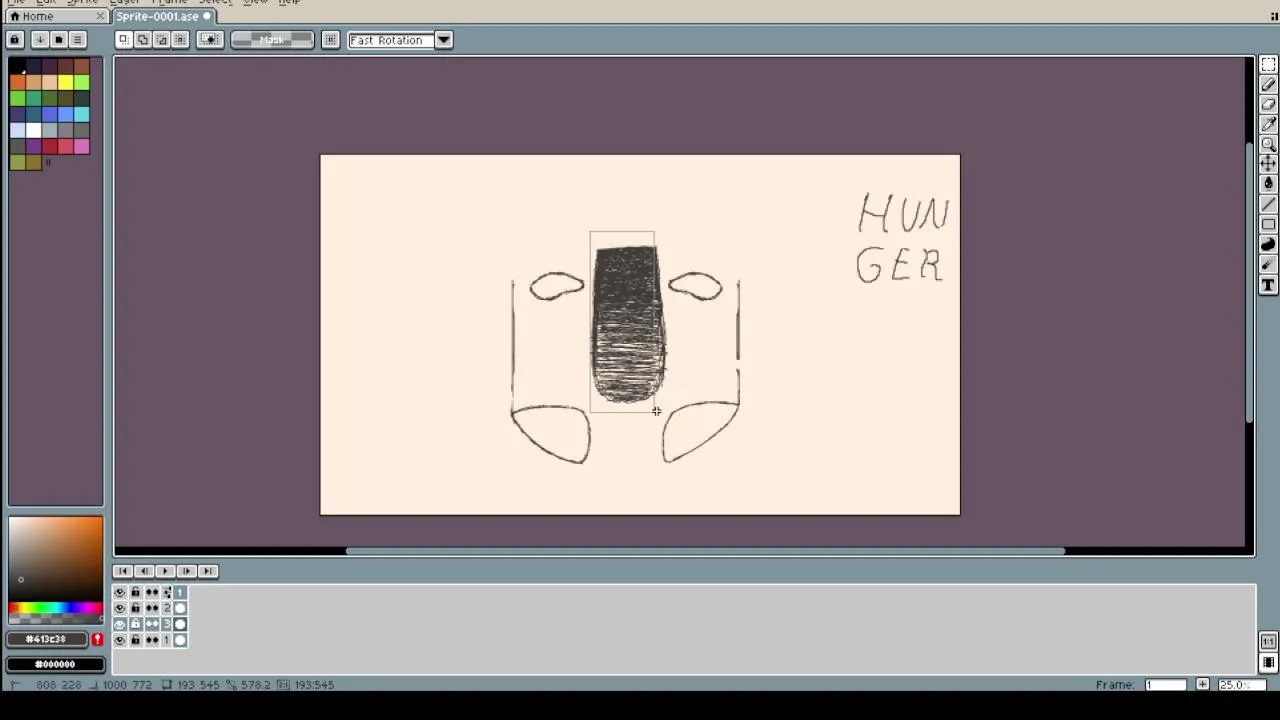1280x720 pixels.
Task: Click the red warning add-color icon
Action: (x=97, y=639)
